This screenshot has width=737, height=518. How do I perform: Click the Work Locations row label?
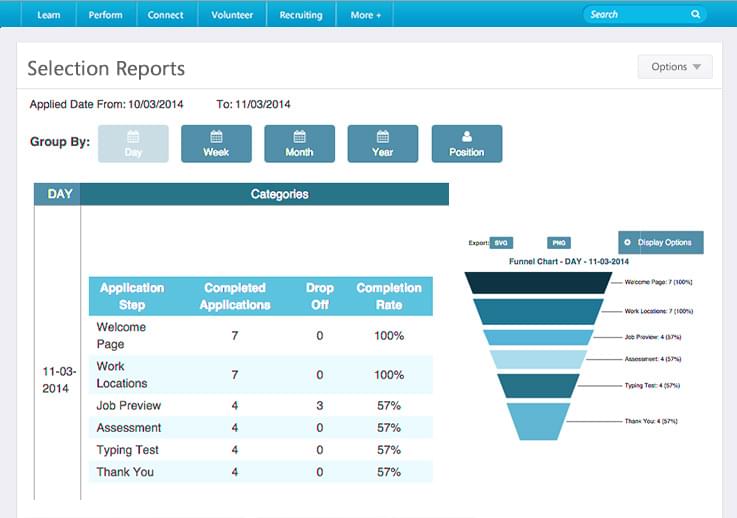point(122,375)
